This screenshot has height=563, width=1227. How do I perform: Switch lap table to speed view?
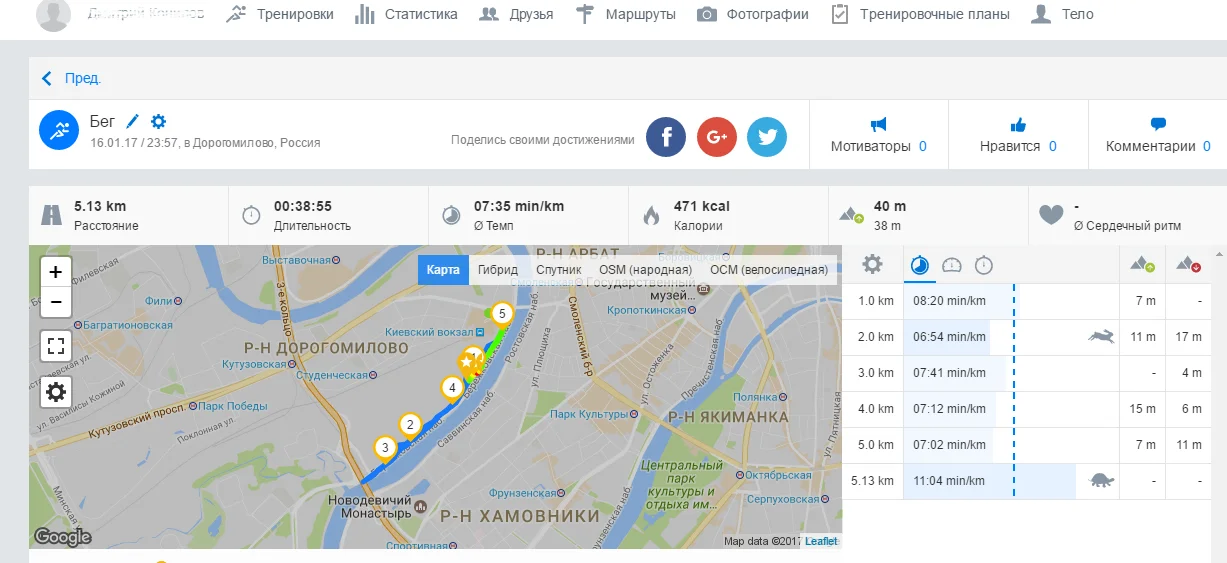coord(952,265)
